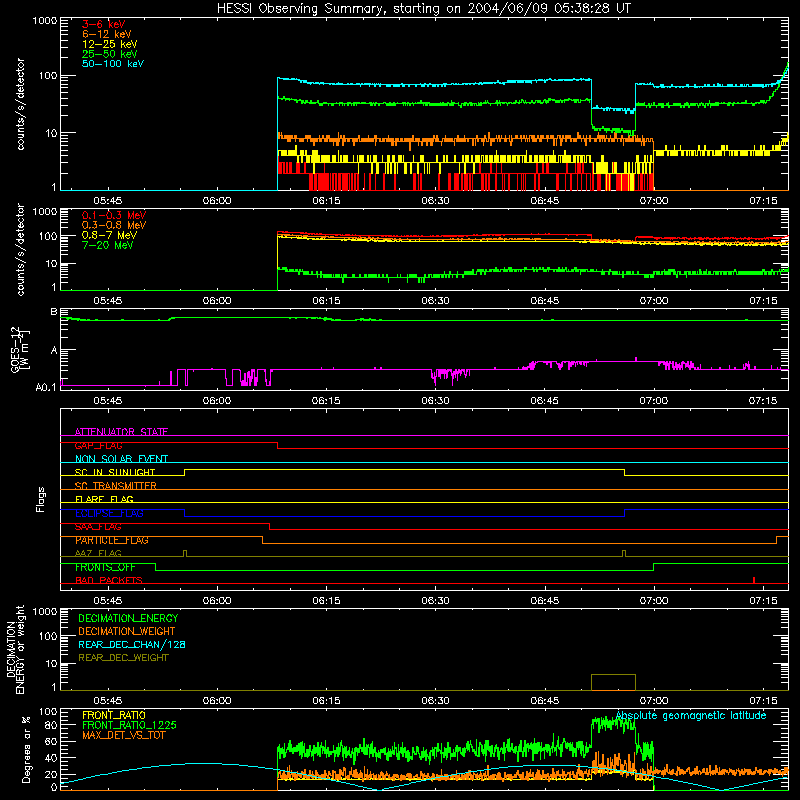Select the BAD_PACKETS flag label
The height and width of the screenshot is (800, 800).
[x=109, y=580]
